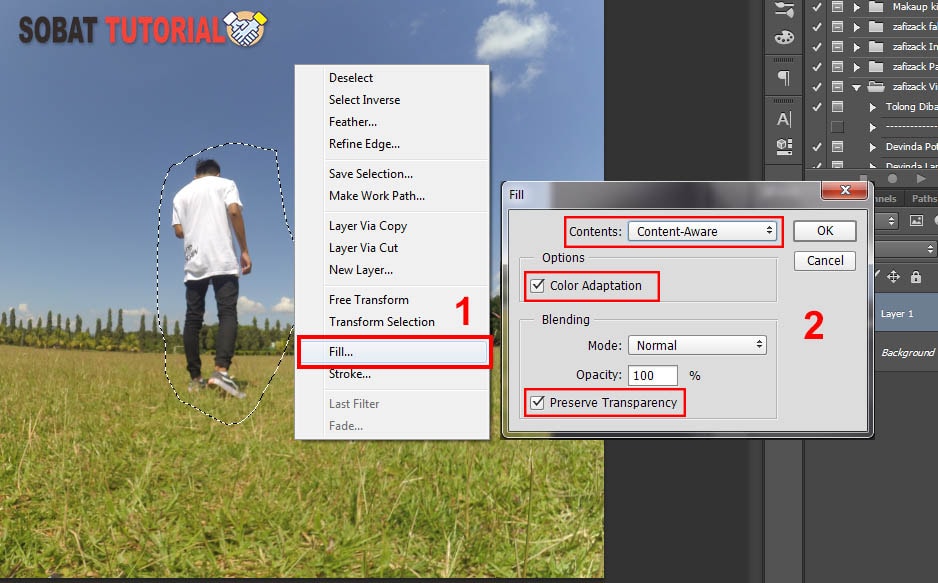Toggle dialog icon for Devinda Pot action

tap(838, 146)
